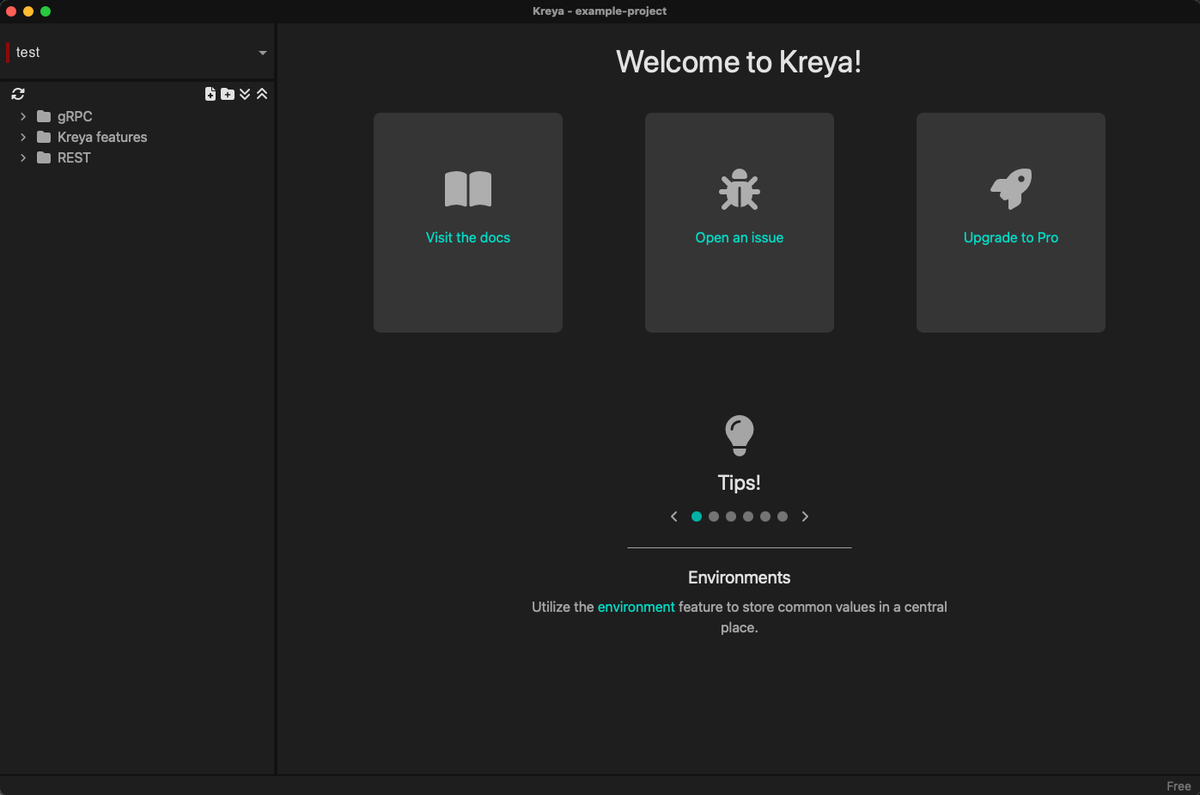Refresh the operations tree

click(17, 93)
